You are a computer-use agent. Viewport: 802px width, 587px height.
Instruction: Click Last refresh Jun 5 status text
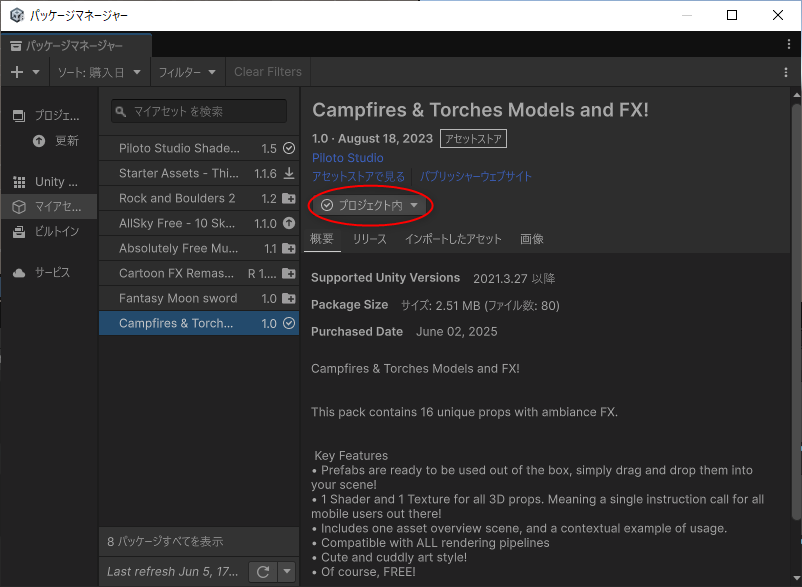172,572
